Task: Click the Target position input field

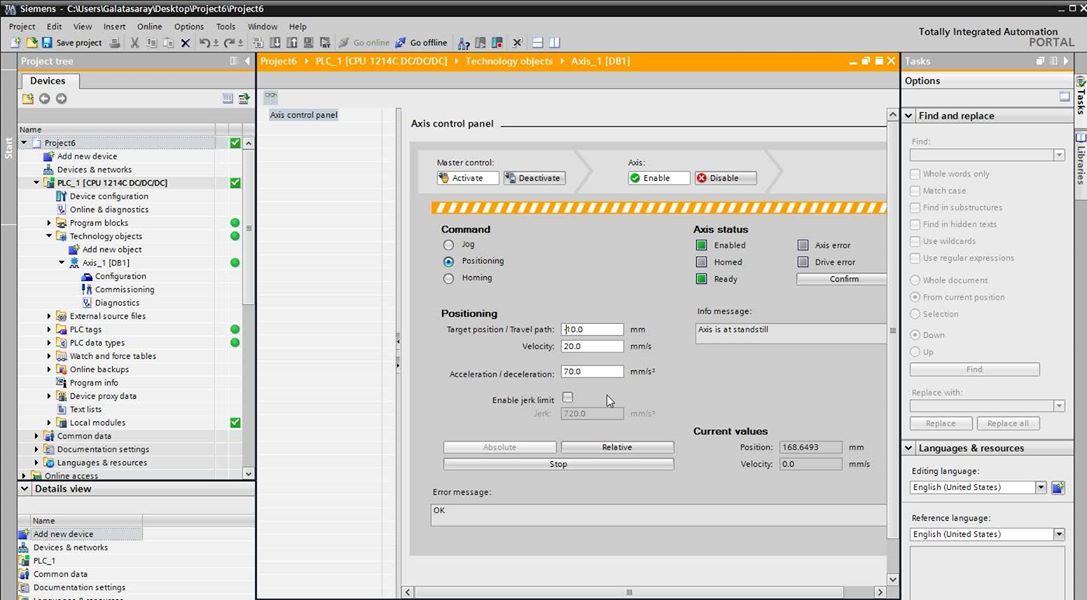Action: tap(592, 330)
